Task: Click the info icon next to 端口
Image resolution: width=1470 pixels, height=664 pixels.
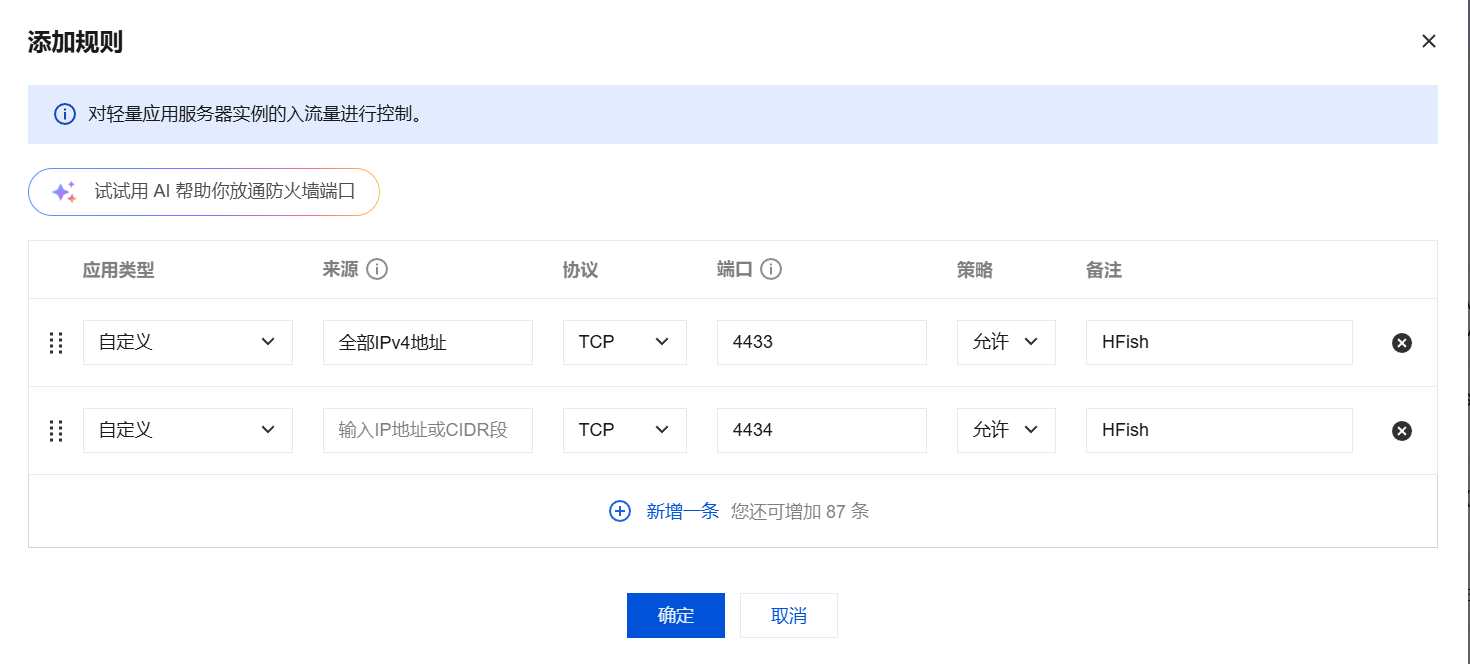Action: 771,270
